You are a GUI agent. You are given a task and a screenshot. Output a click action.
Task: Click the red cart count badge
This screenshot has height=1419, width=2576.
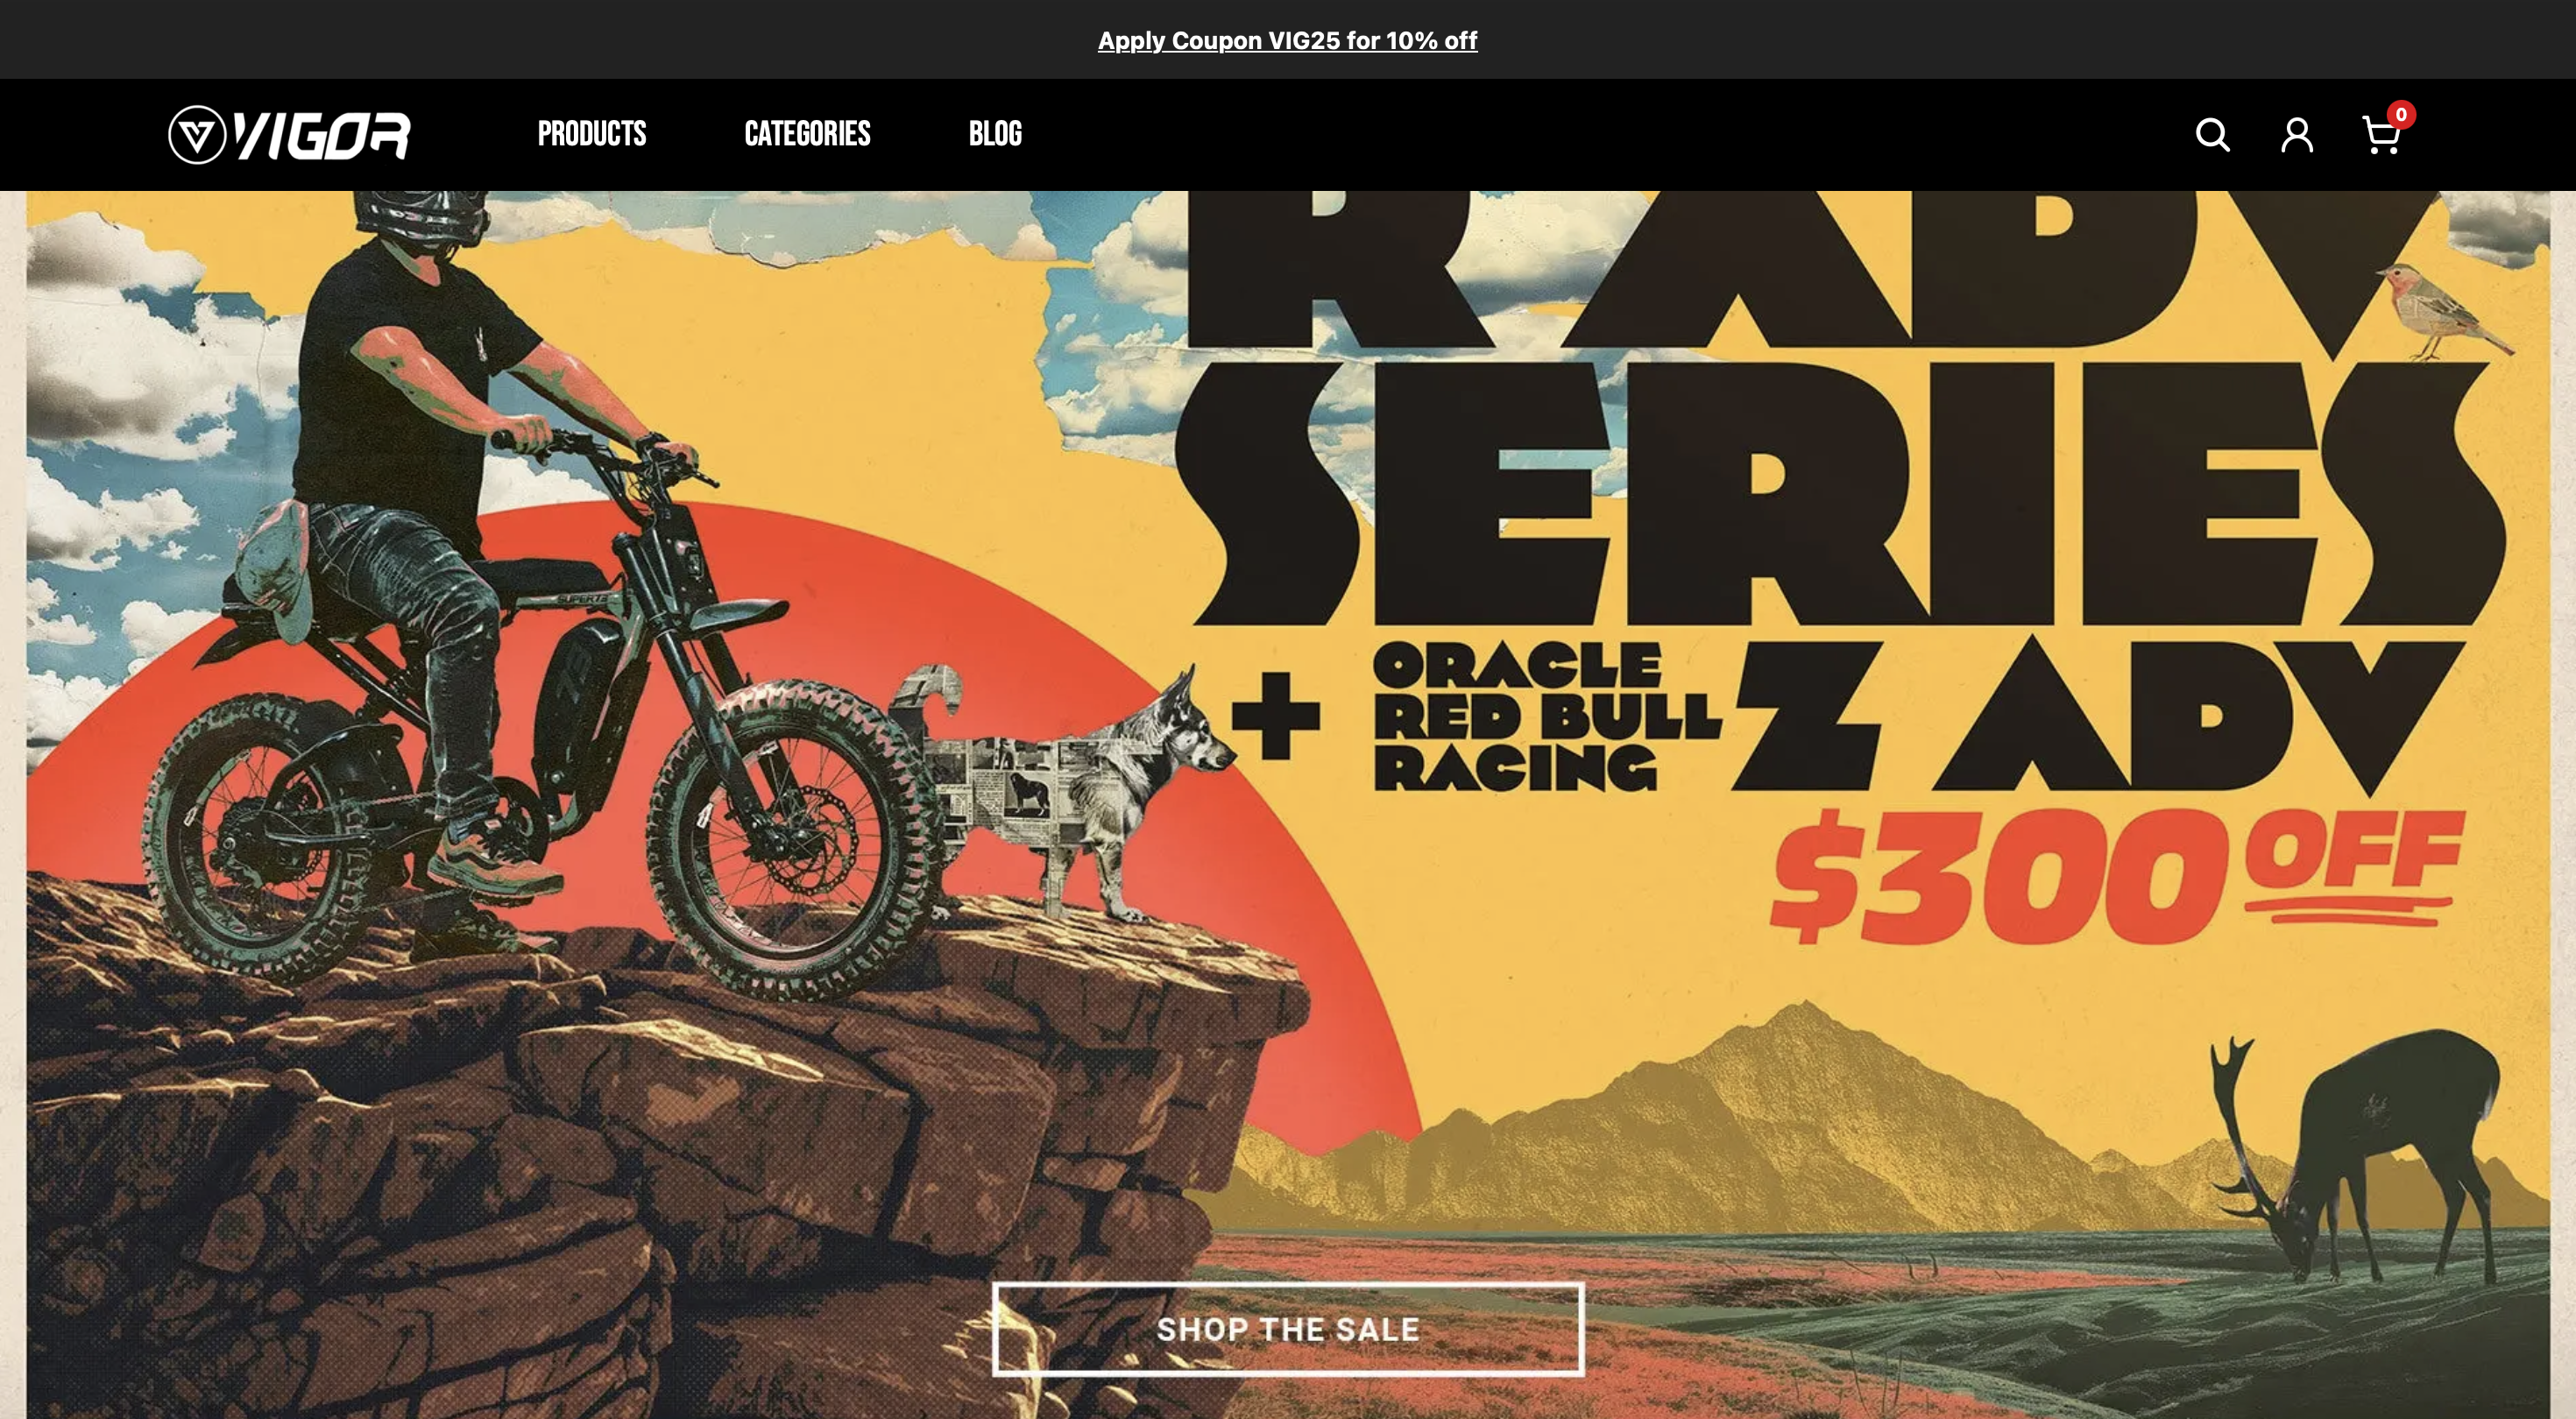pos(2401,114)
